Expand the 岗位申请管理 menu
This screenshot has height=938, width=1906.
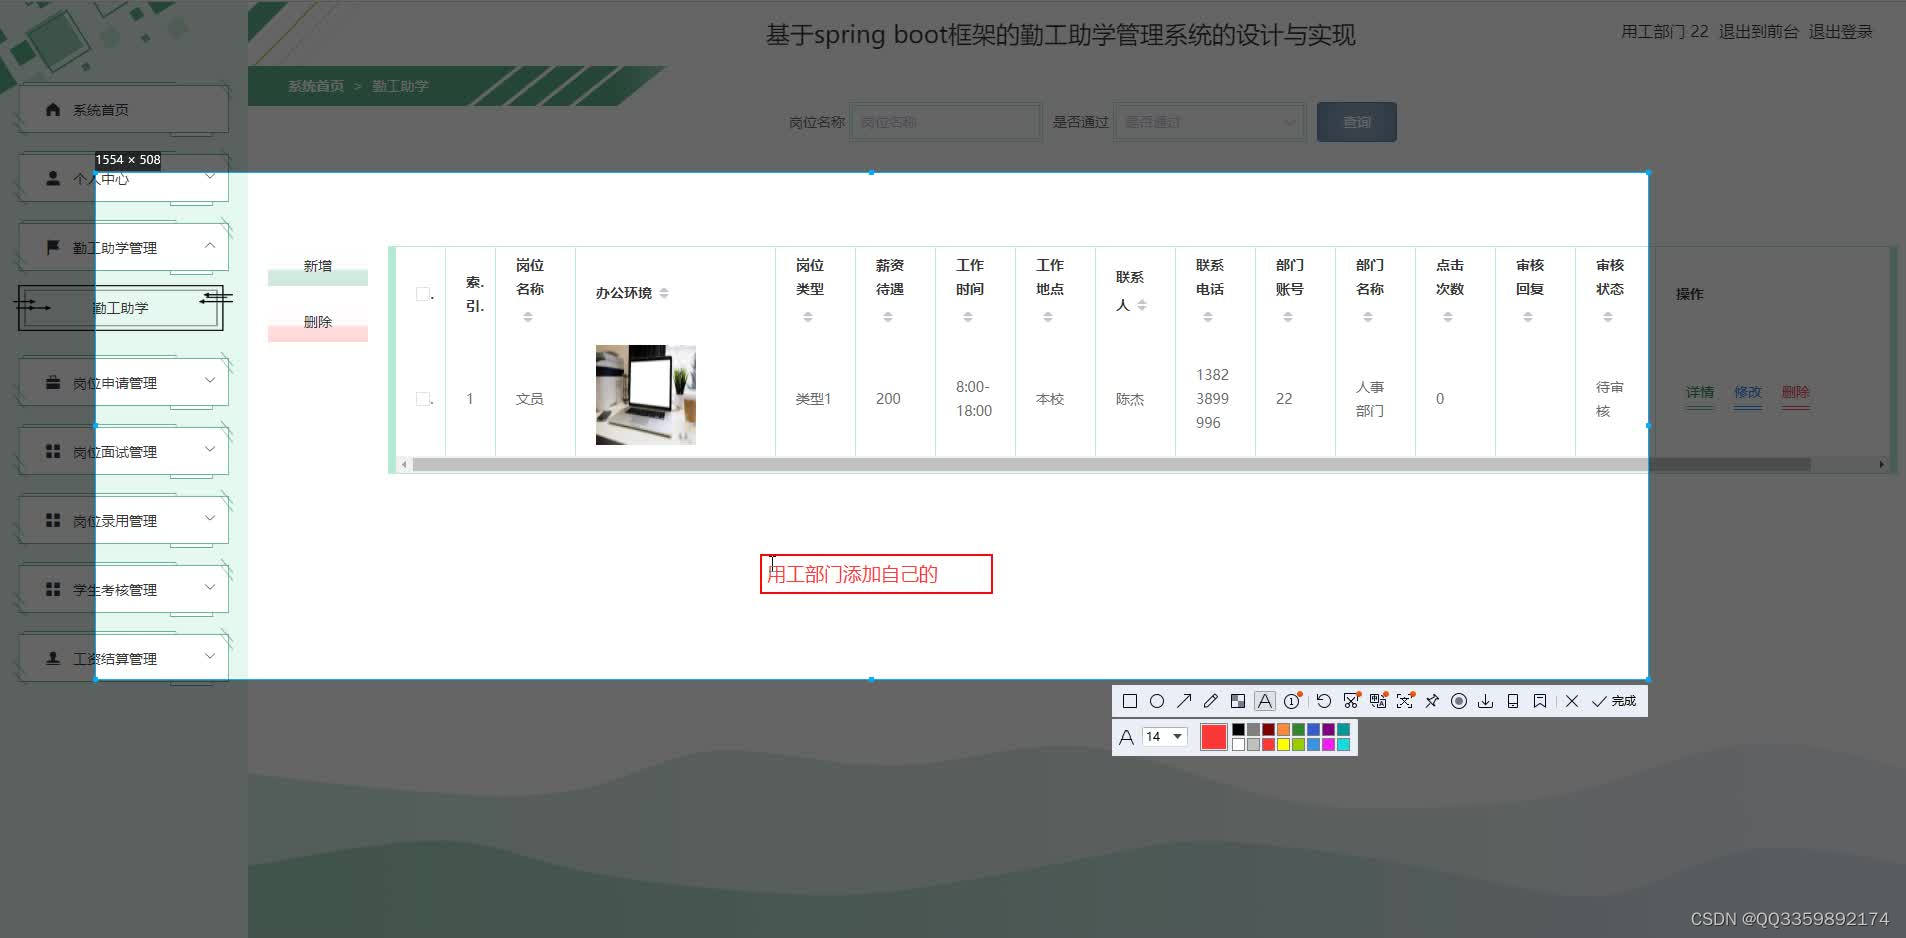point(124,383)
